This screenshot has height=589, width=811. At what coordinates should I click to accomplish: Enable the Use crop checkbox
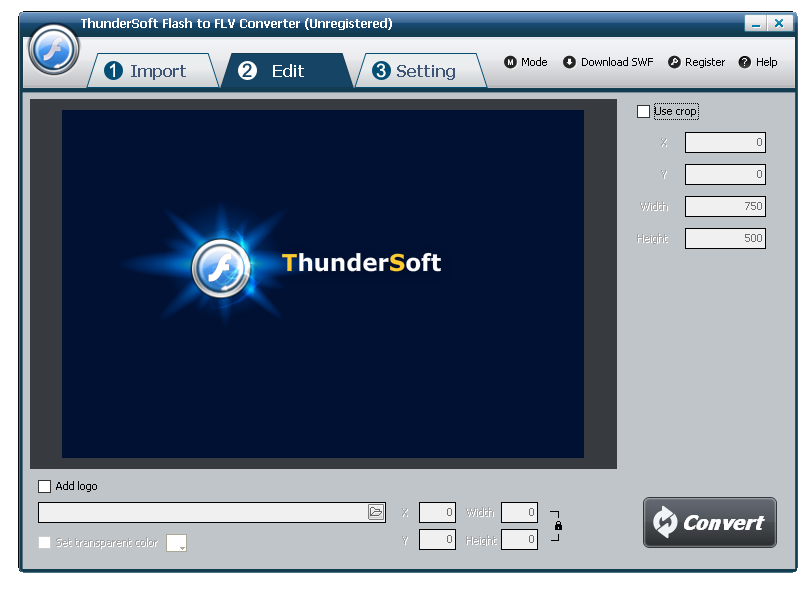[x=643, y=111]
